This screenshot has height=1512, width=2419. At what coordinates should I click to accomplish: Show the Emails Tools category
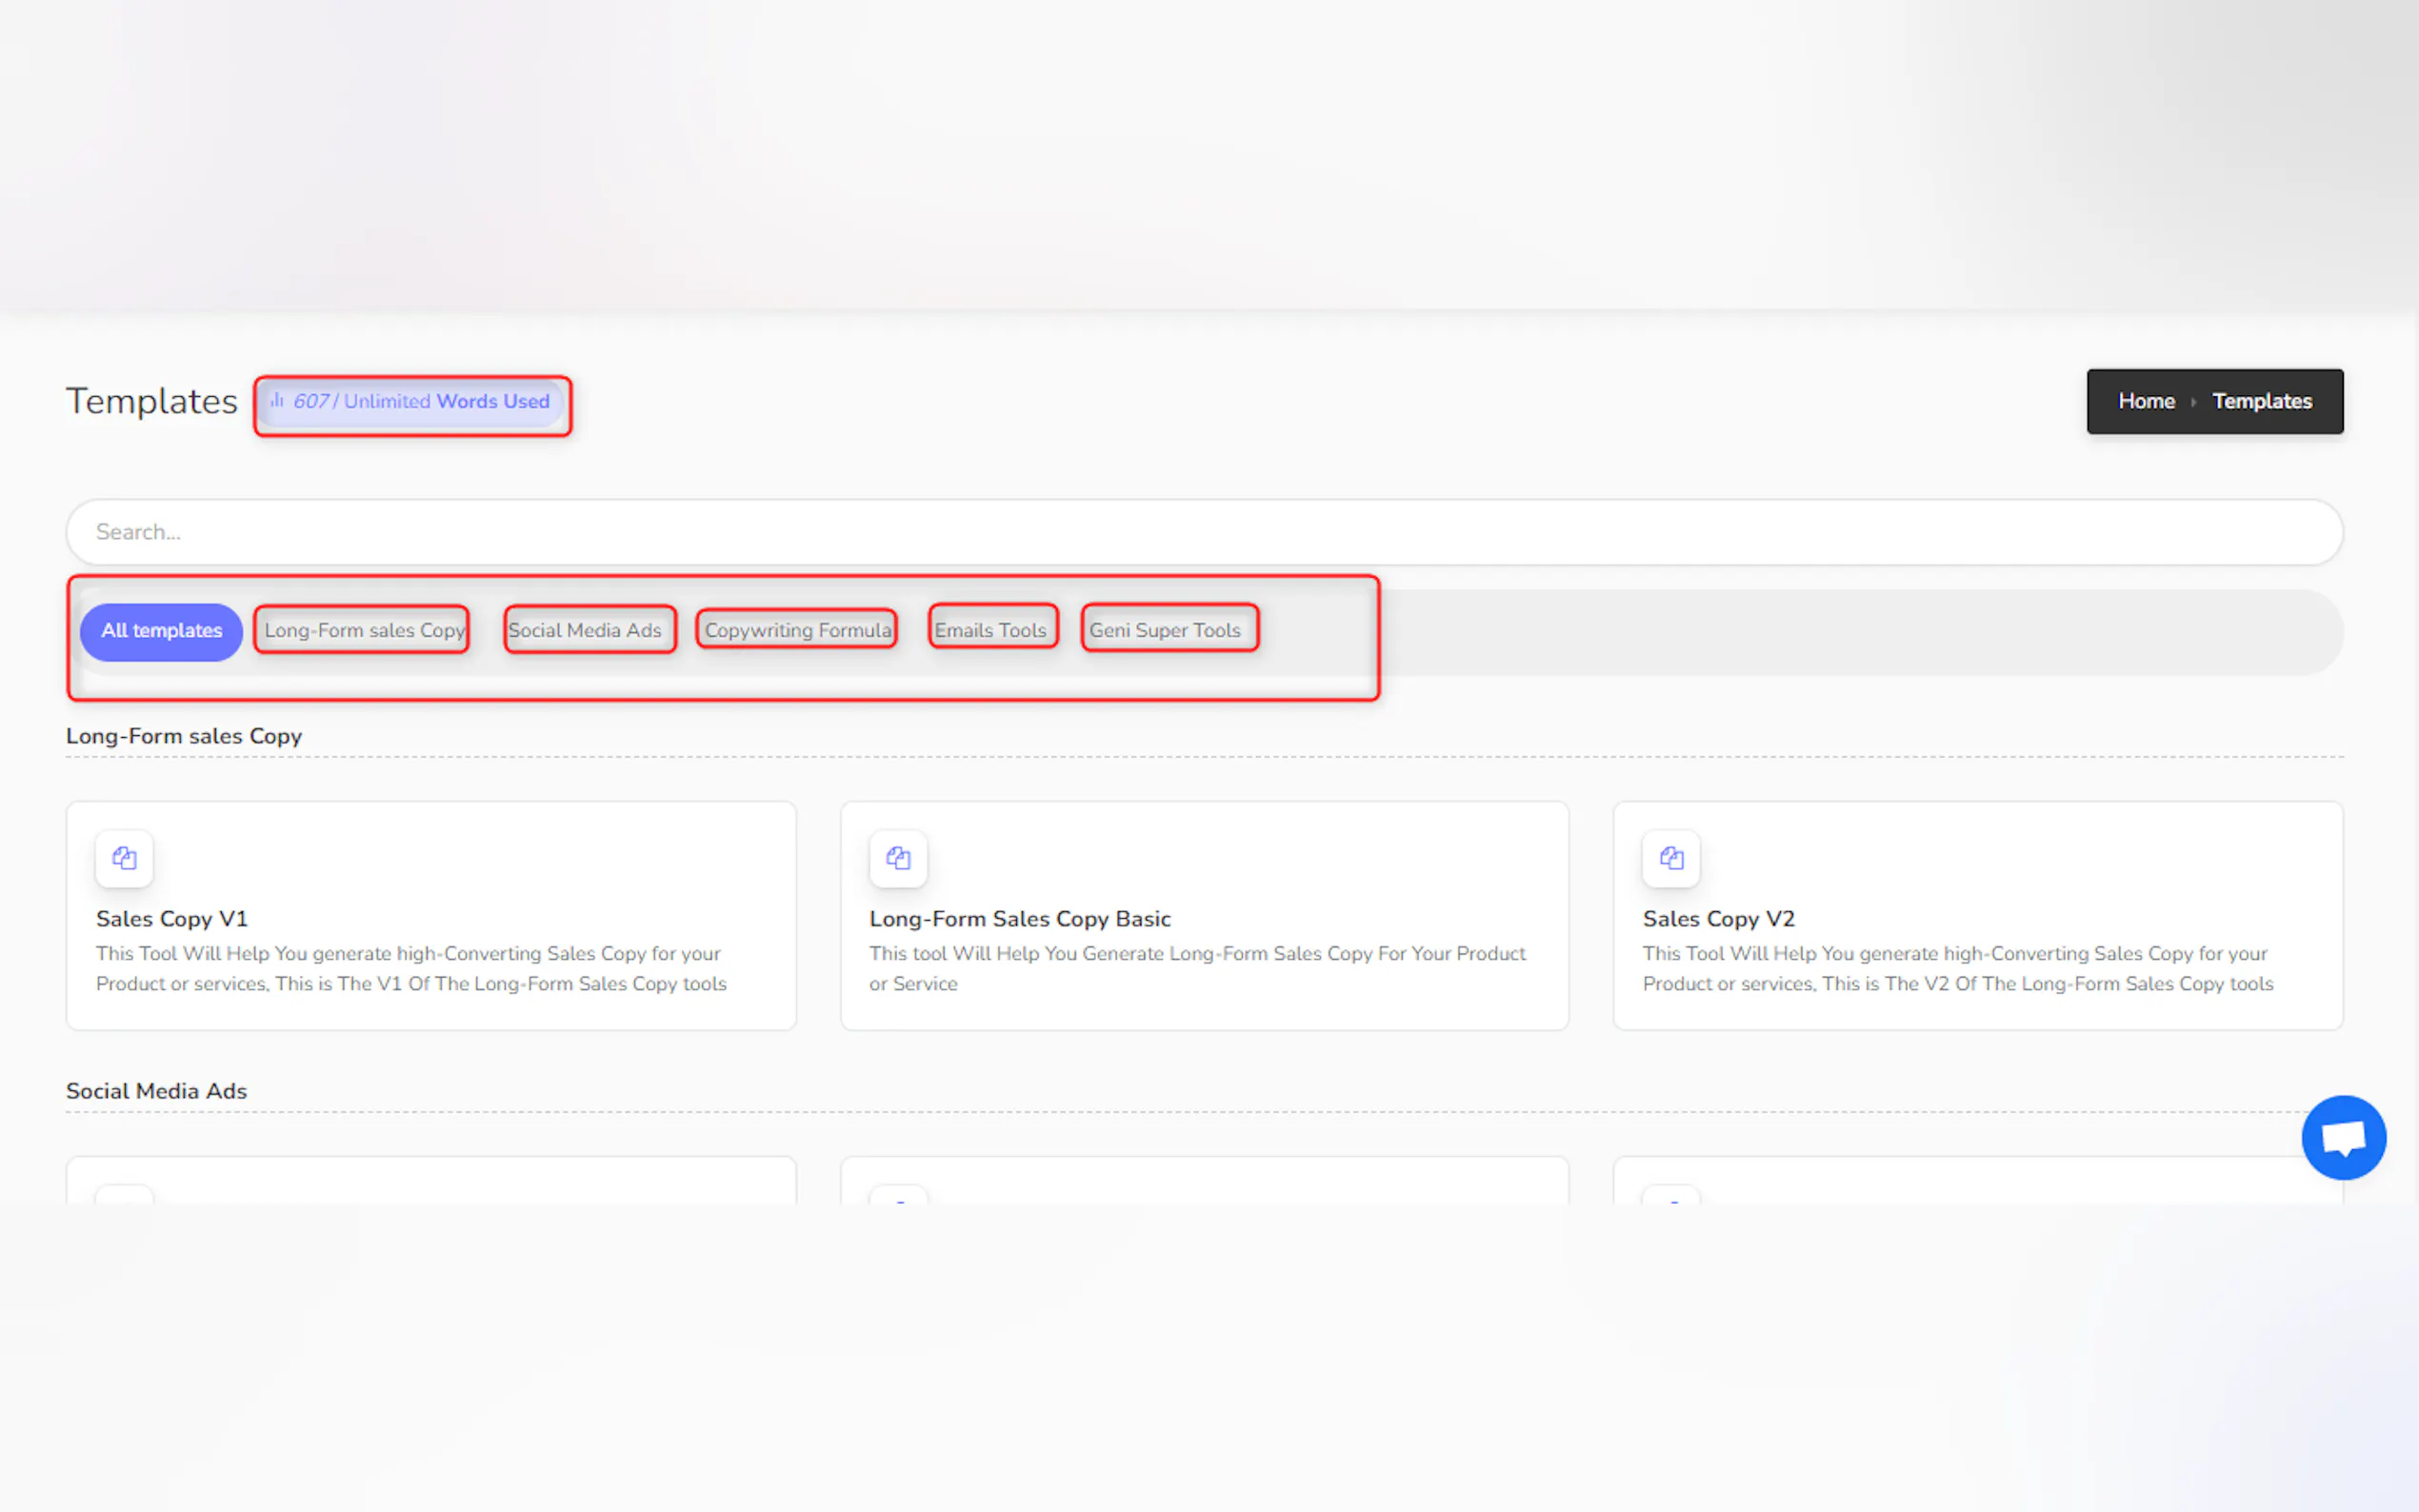pos(990,631)
